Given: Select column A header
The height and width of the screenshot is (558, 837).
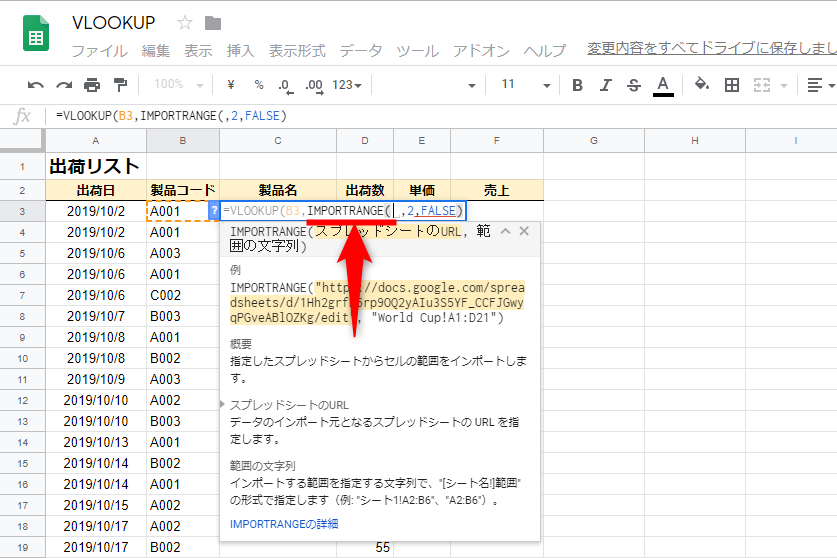Looking at the screenshot, I should tap(96, 140).
